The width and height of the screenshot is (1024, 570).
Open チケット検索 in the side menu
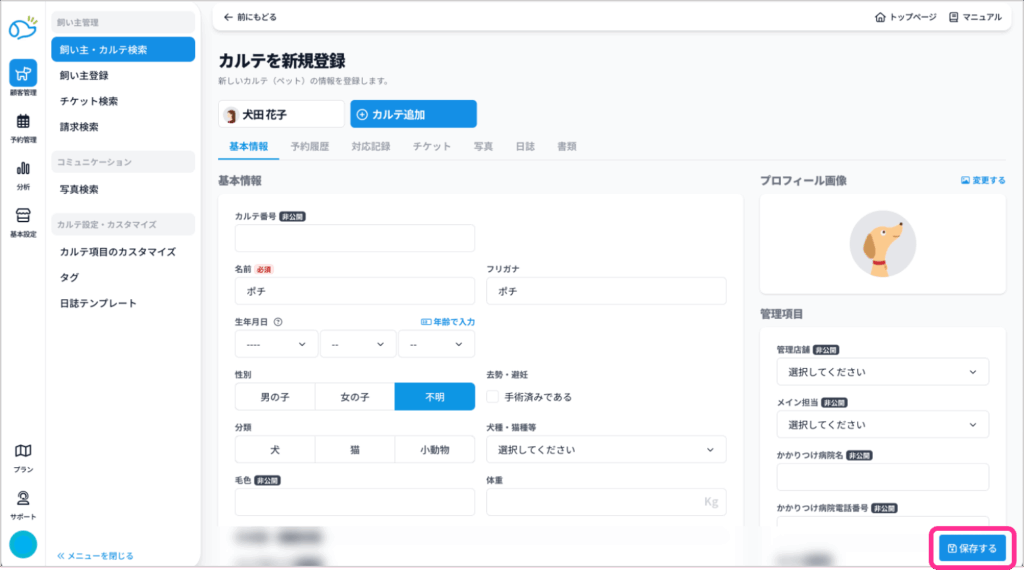[x=89, y=101]
